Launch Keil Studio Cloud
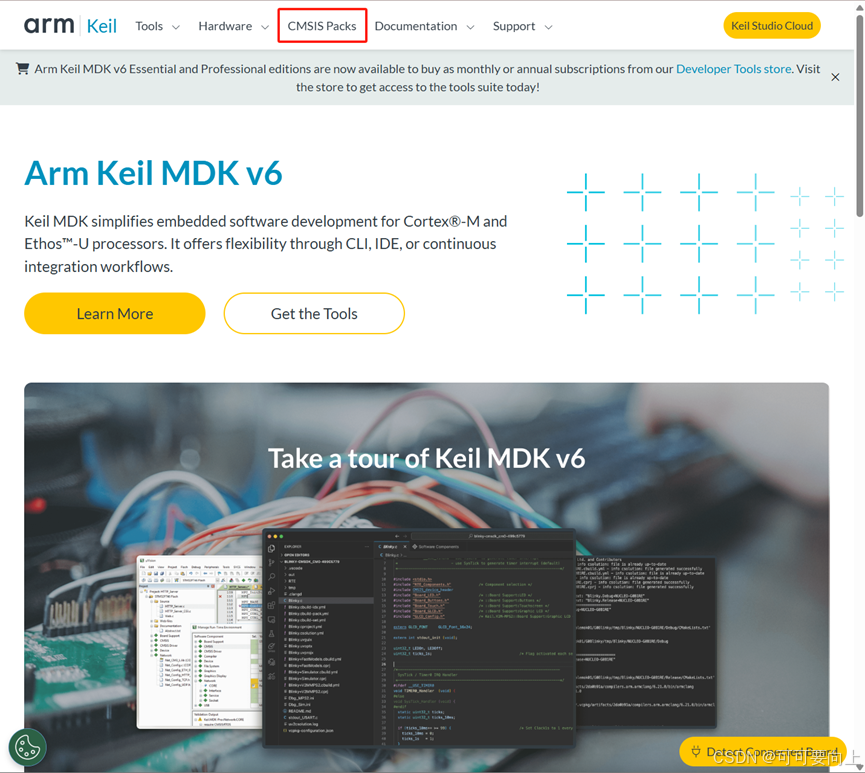 772,26
